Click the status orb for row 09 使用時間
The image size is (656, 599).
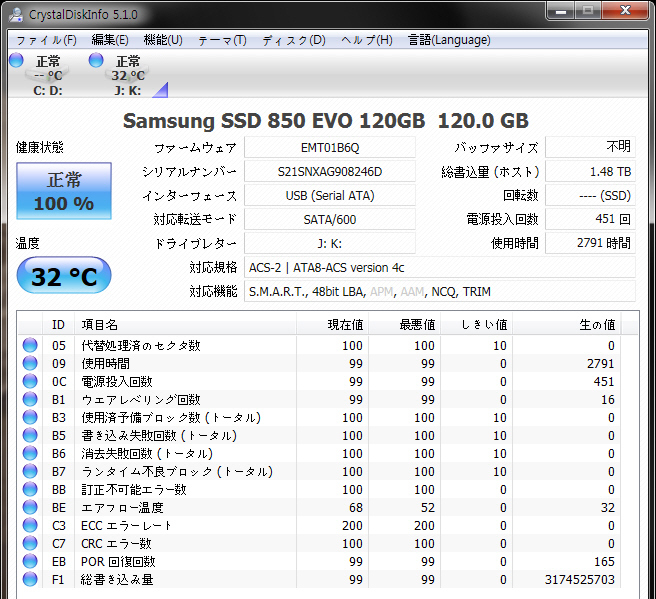tap(30, 363)
